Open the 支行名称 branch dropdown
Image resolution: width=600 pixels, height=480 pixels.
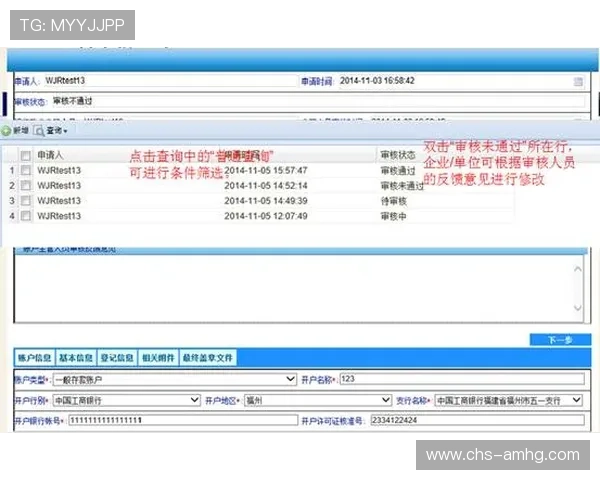pyautogui.click(x=509, y=400)
